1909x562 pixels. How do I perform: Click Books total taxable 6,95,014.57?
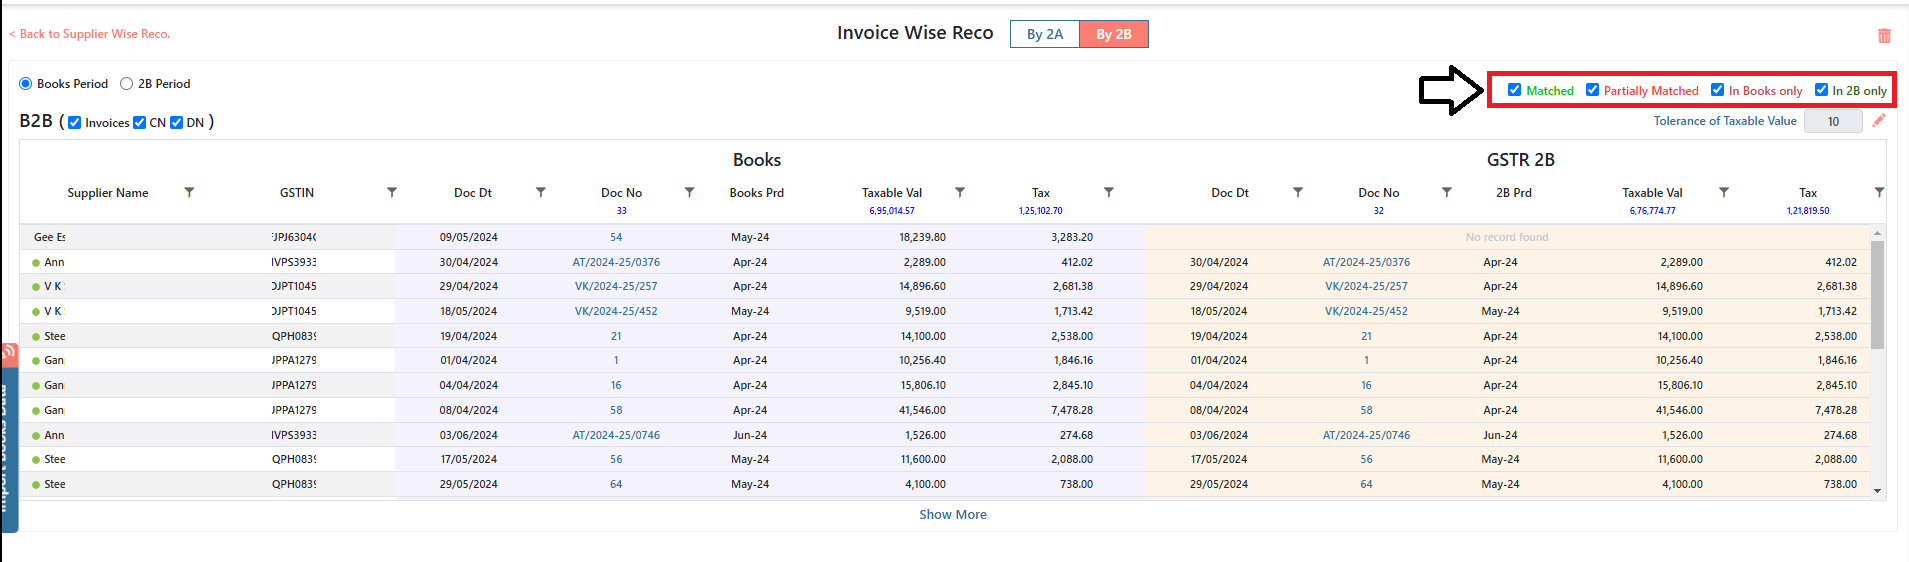892,211
